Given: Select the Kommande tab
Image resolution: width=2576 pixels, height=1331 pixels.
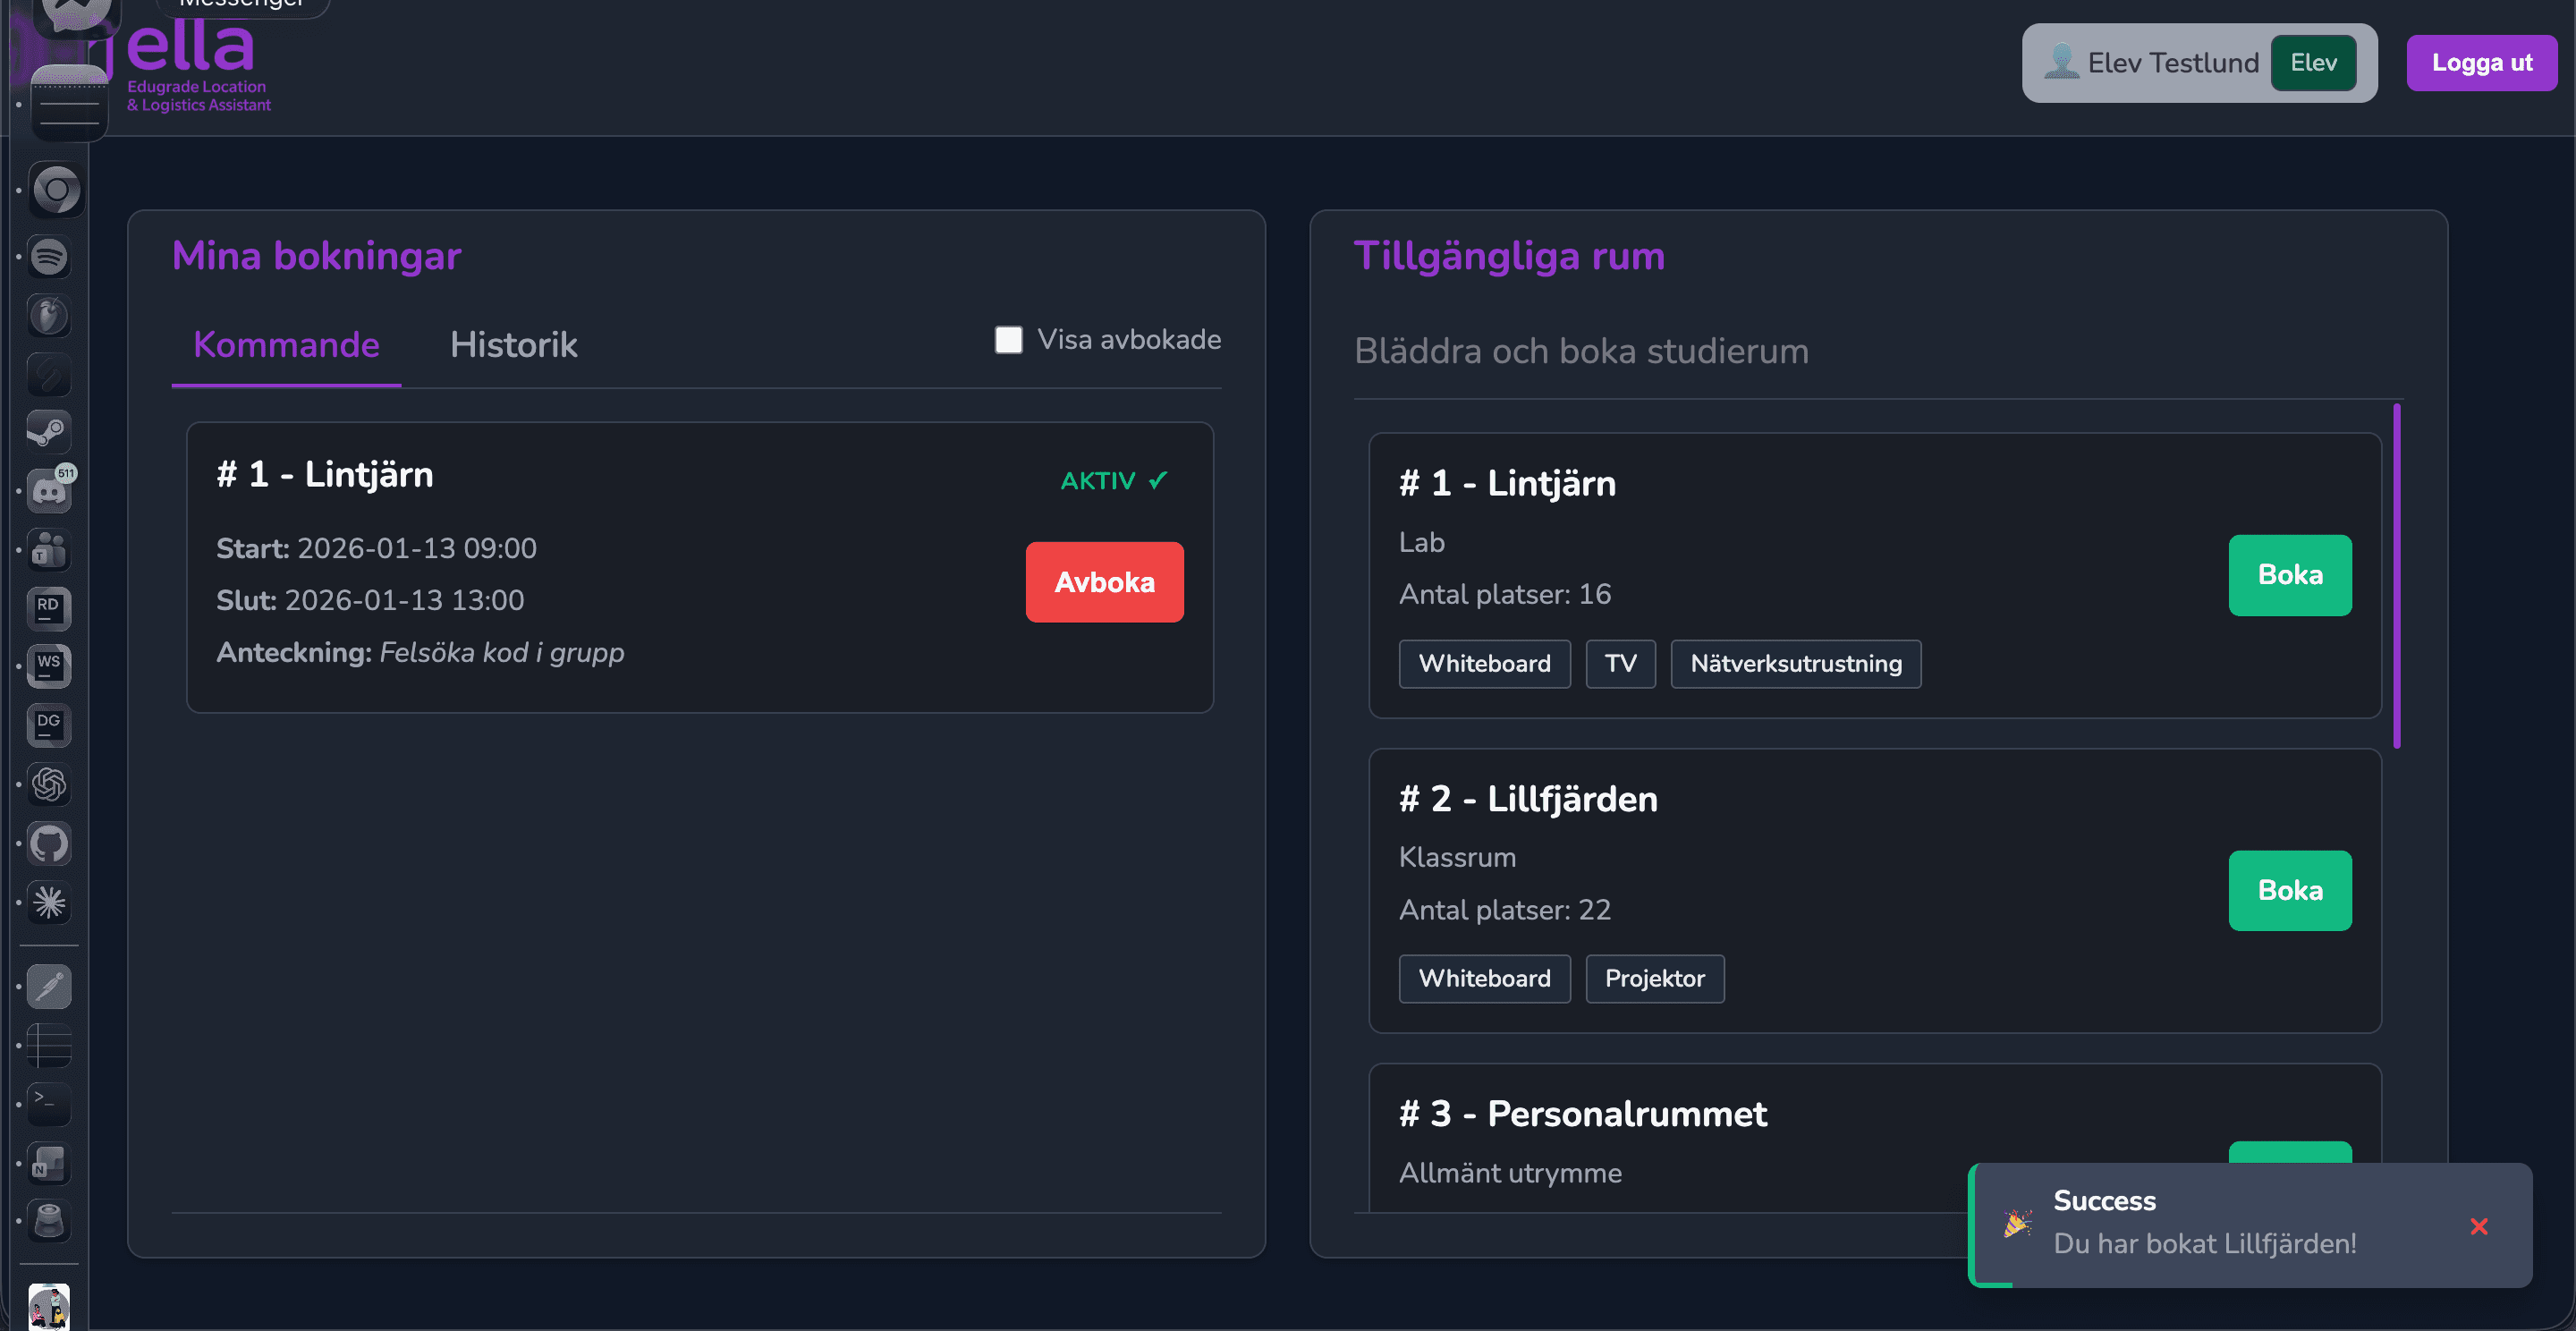Looking at the screenshot, I should 286,345.
